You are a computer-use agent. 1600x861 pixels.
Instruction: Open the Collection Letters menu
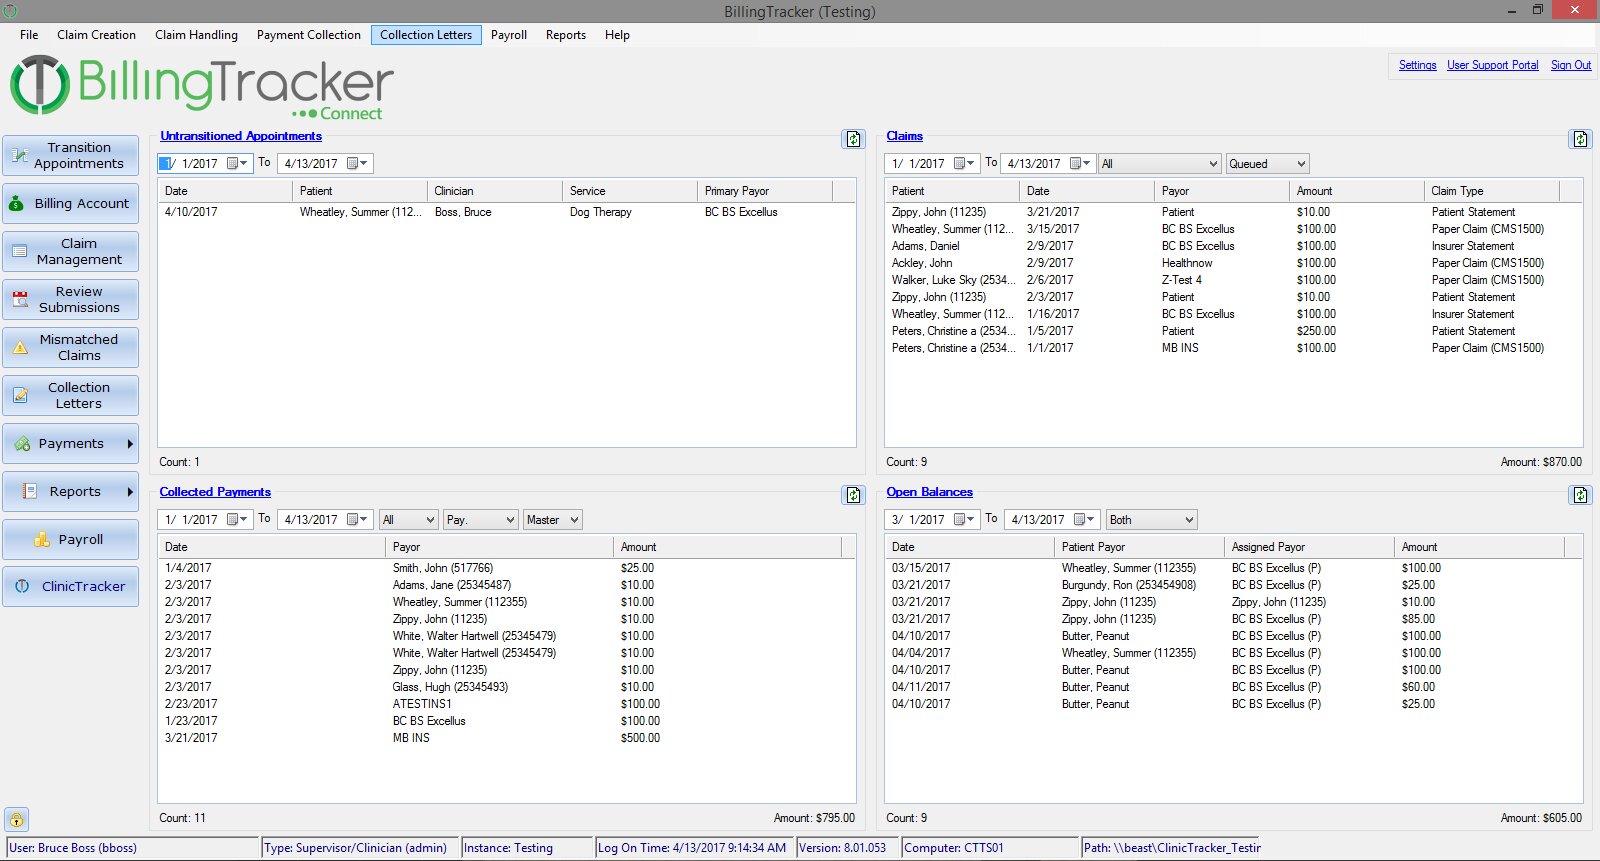426,35
